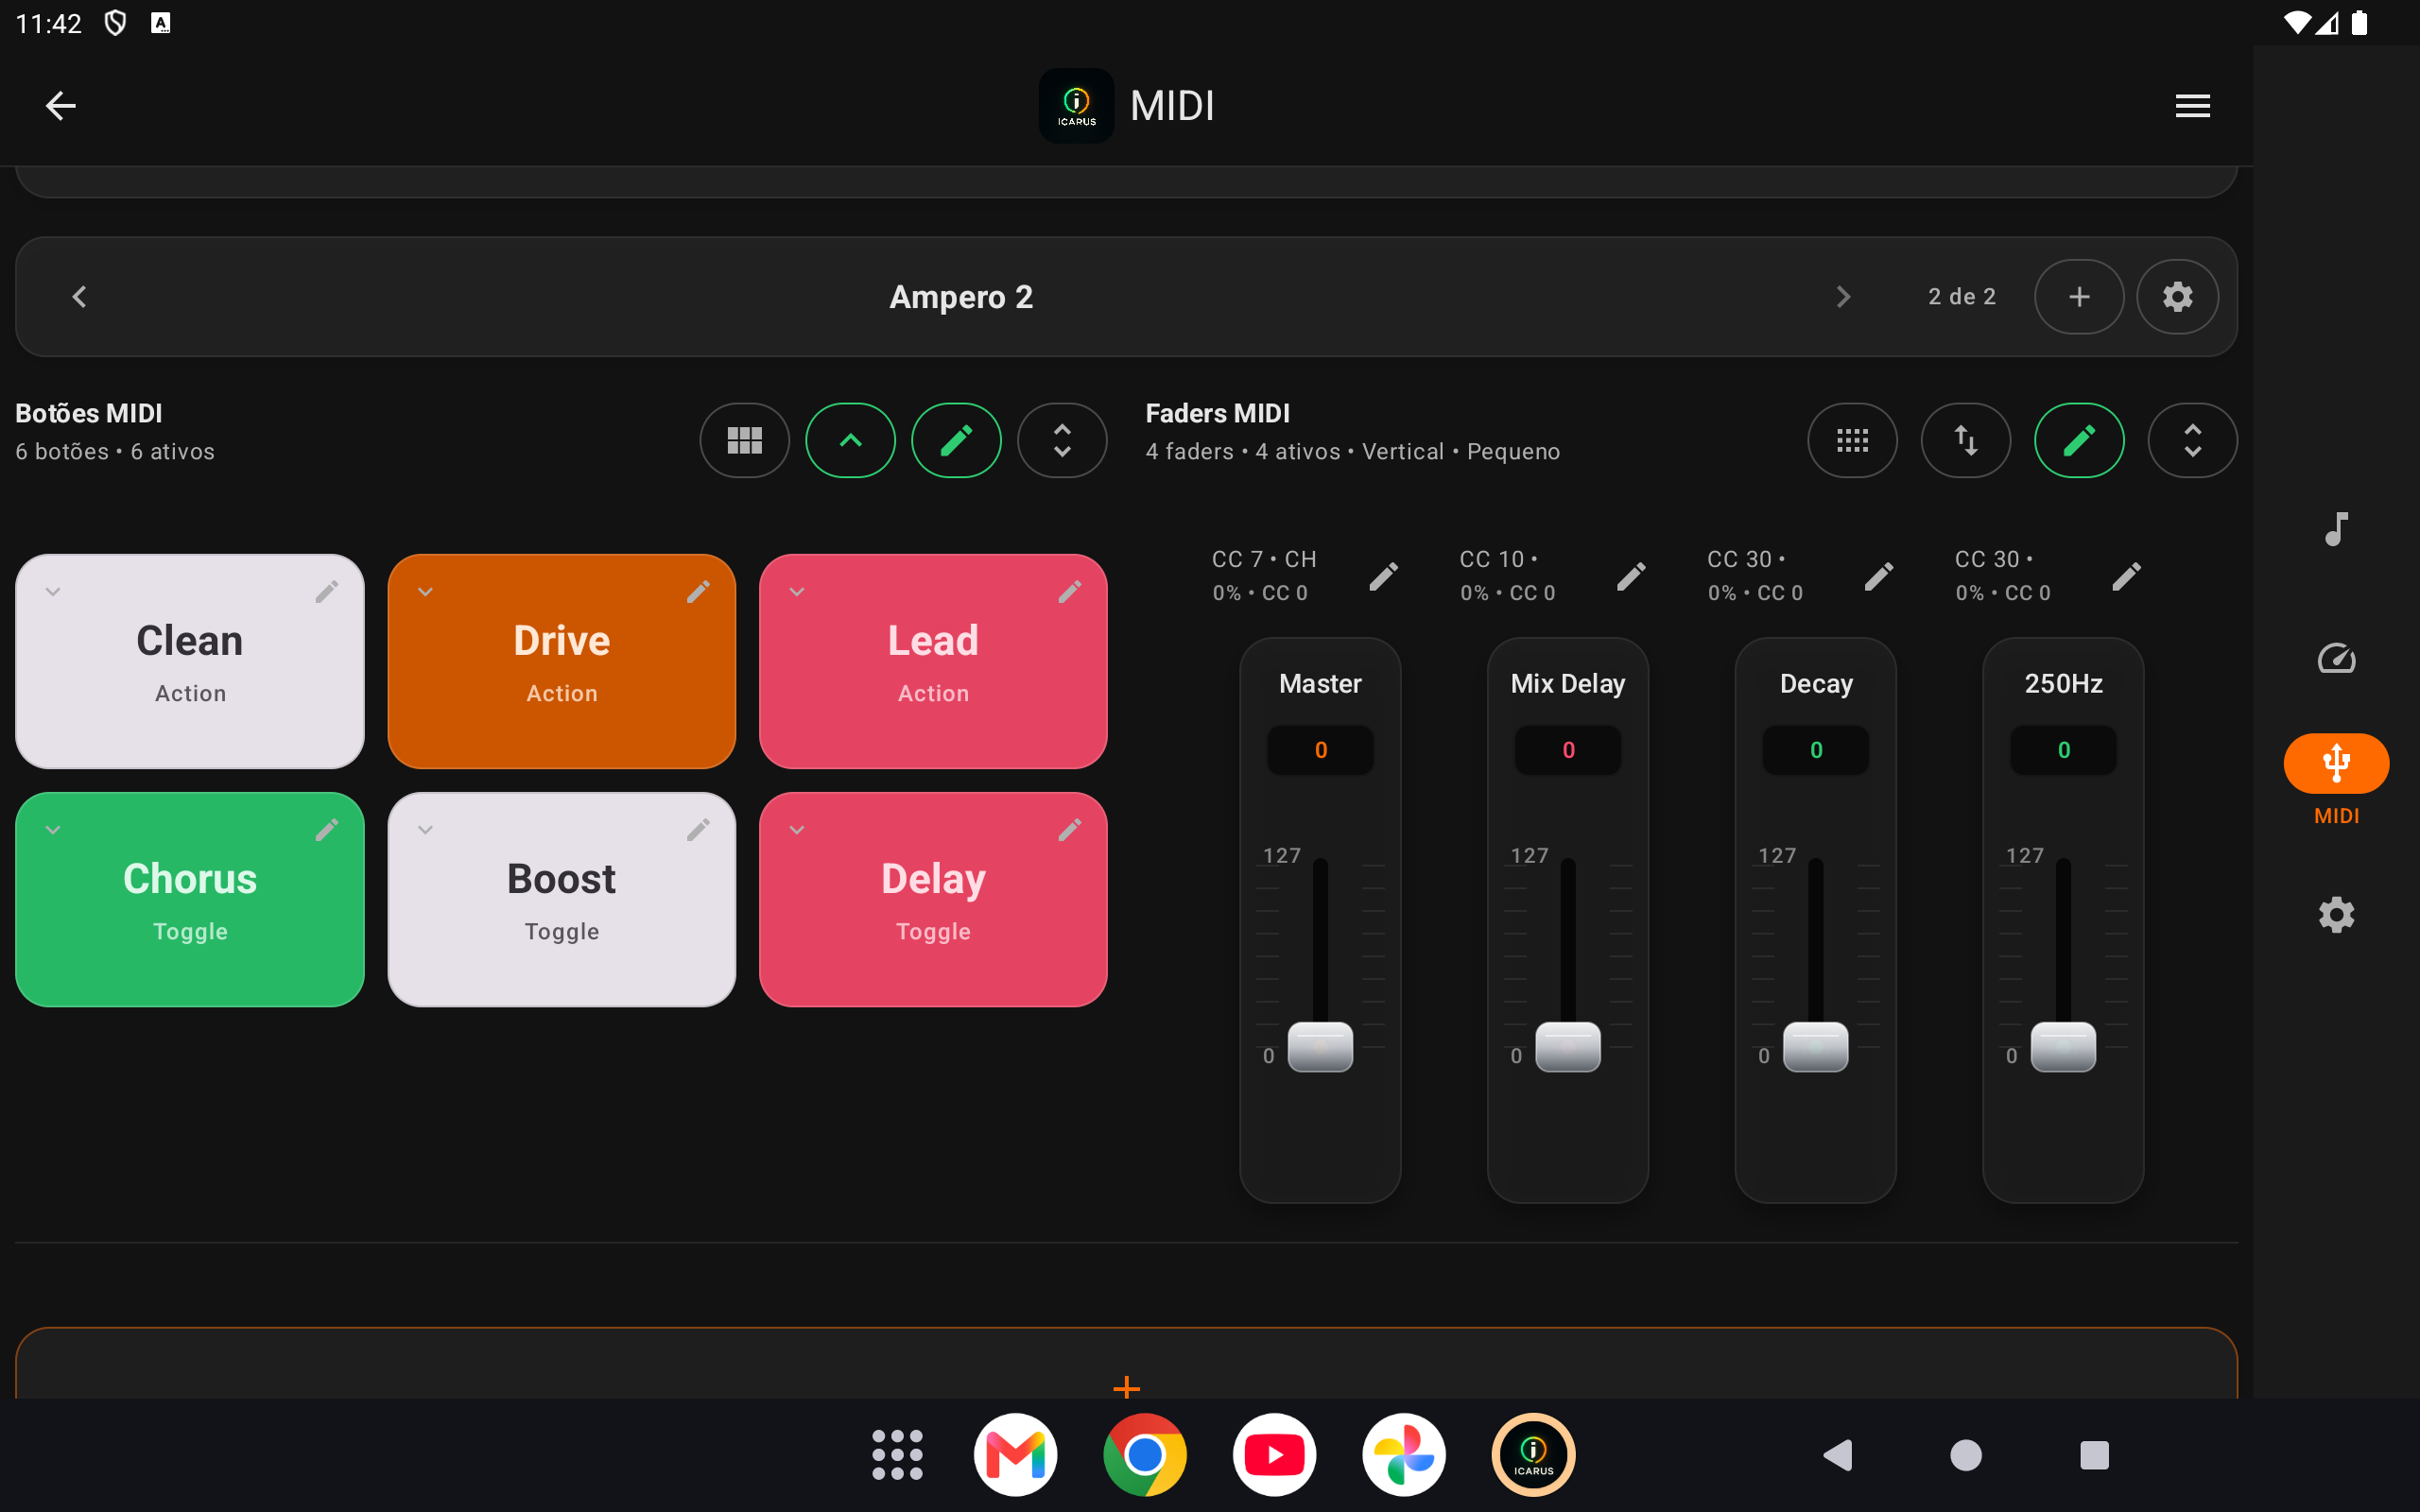Click the Master fader handle

coord(1320,1047)
